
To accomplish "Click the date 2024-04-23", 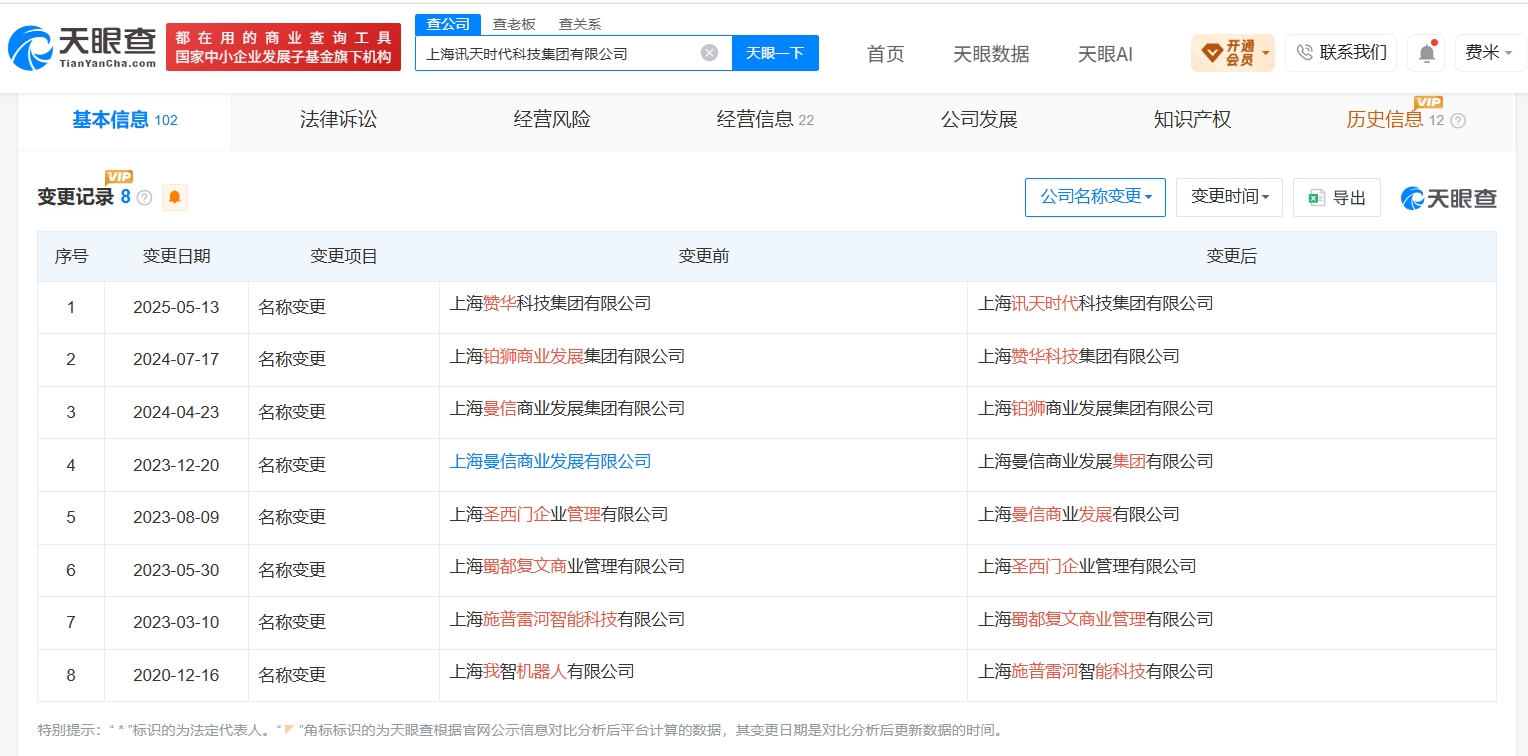I will [176, 413].
